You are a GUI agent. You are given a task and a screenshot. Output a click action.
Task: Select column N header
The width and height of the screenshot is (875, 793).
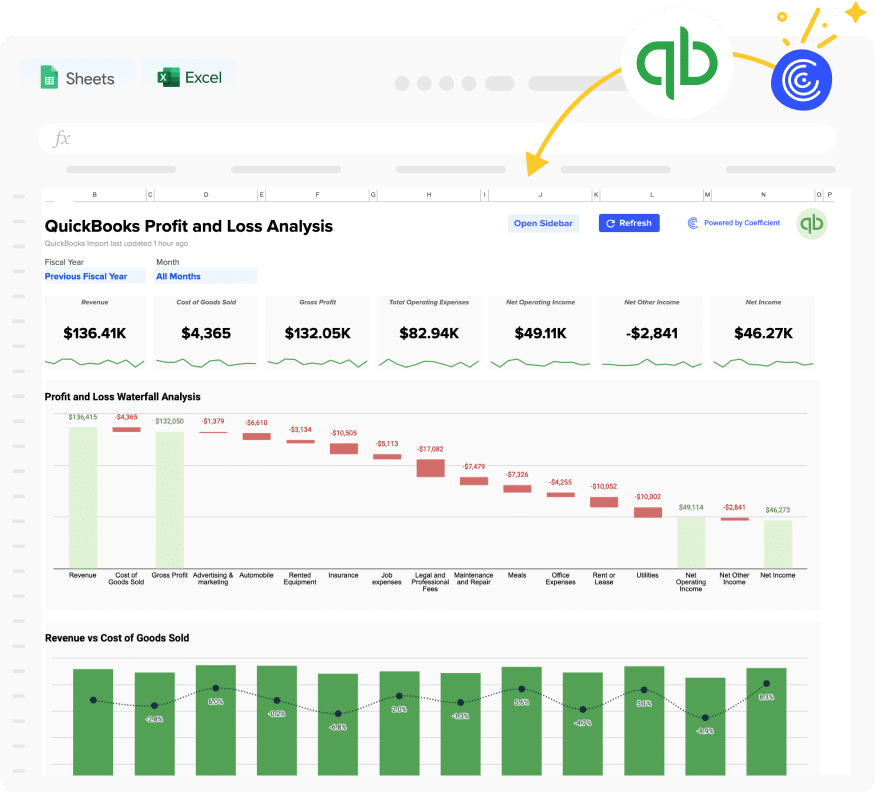763,195
